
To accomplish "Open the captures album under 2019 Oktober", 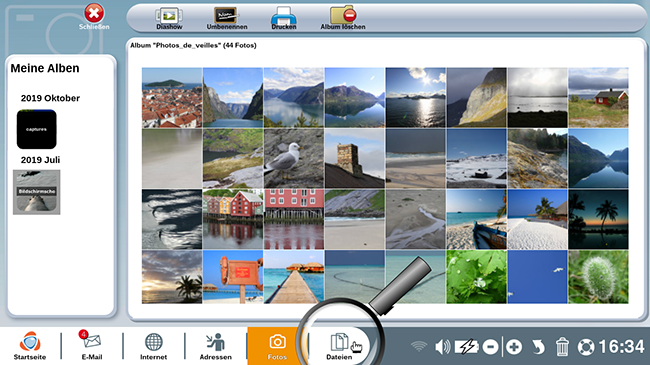I will click(36, 129).
